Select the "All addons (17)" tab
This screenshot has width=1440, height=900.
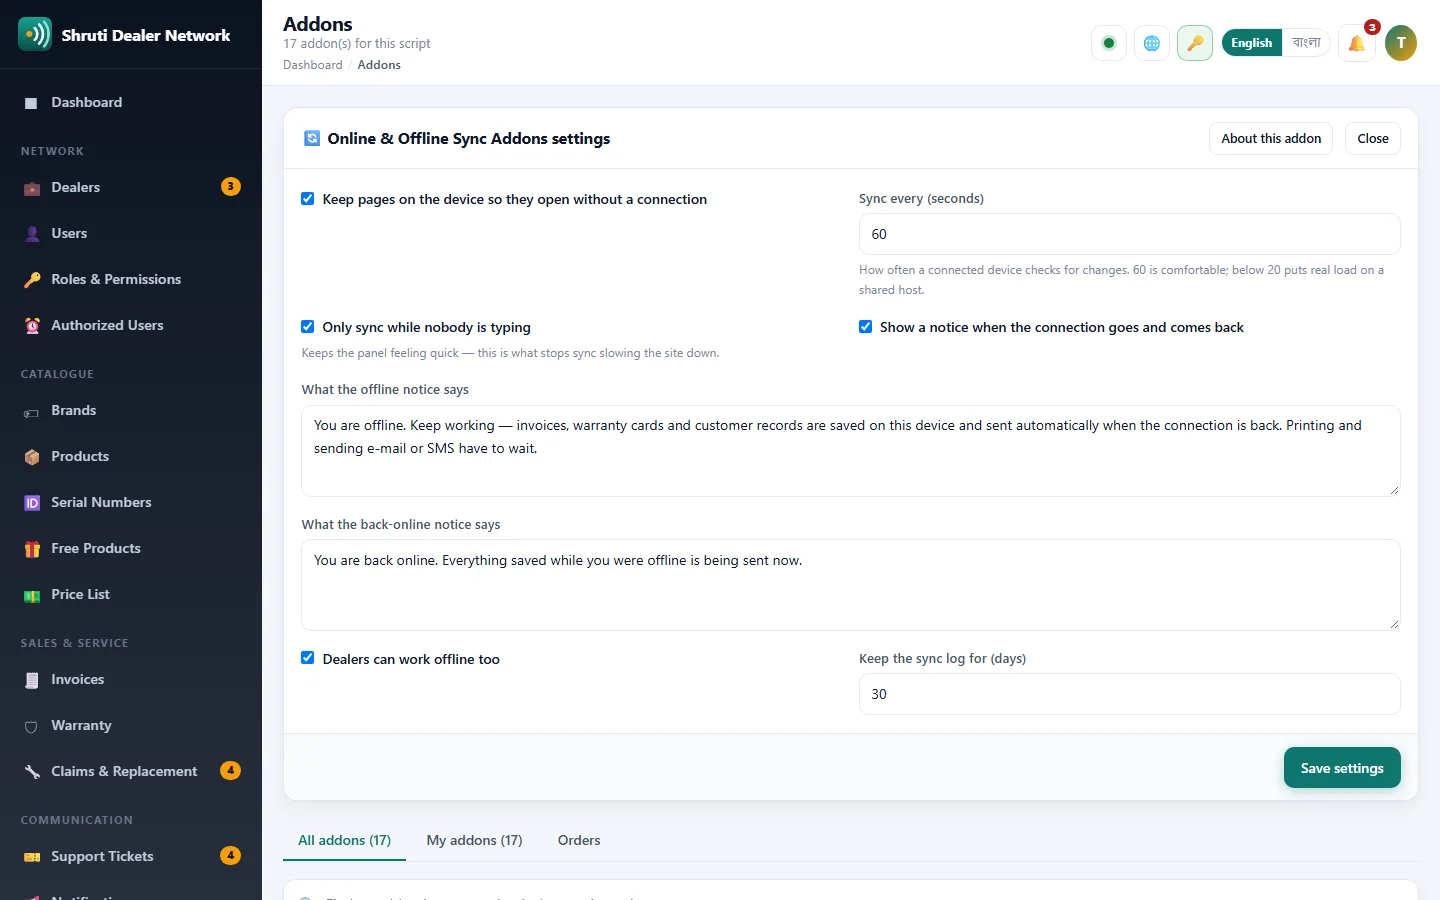(x=344, y=841)
